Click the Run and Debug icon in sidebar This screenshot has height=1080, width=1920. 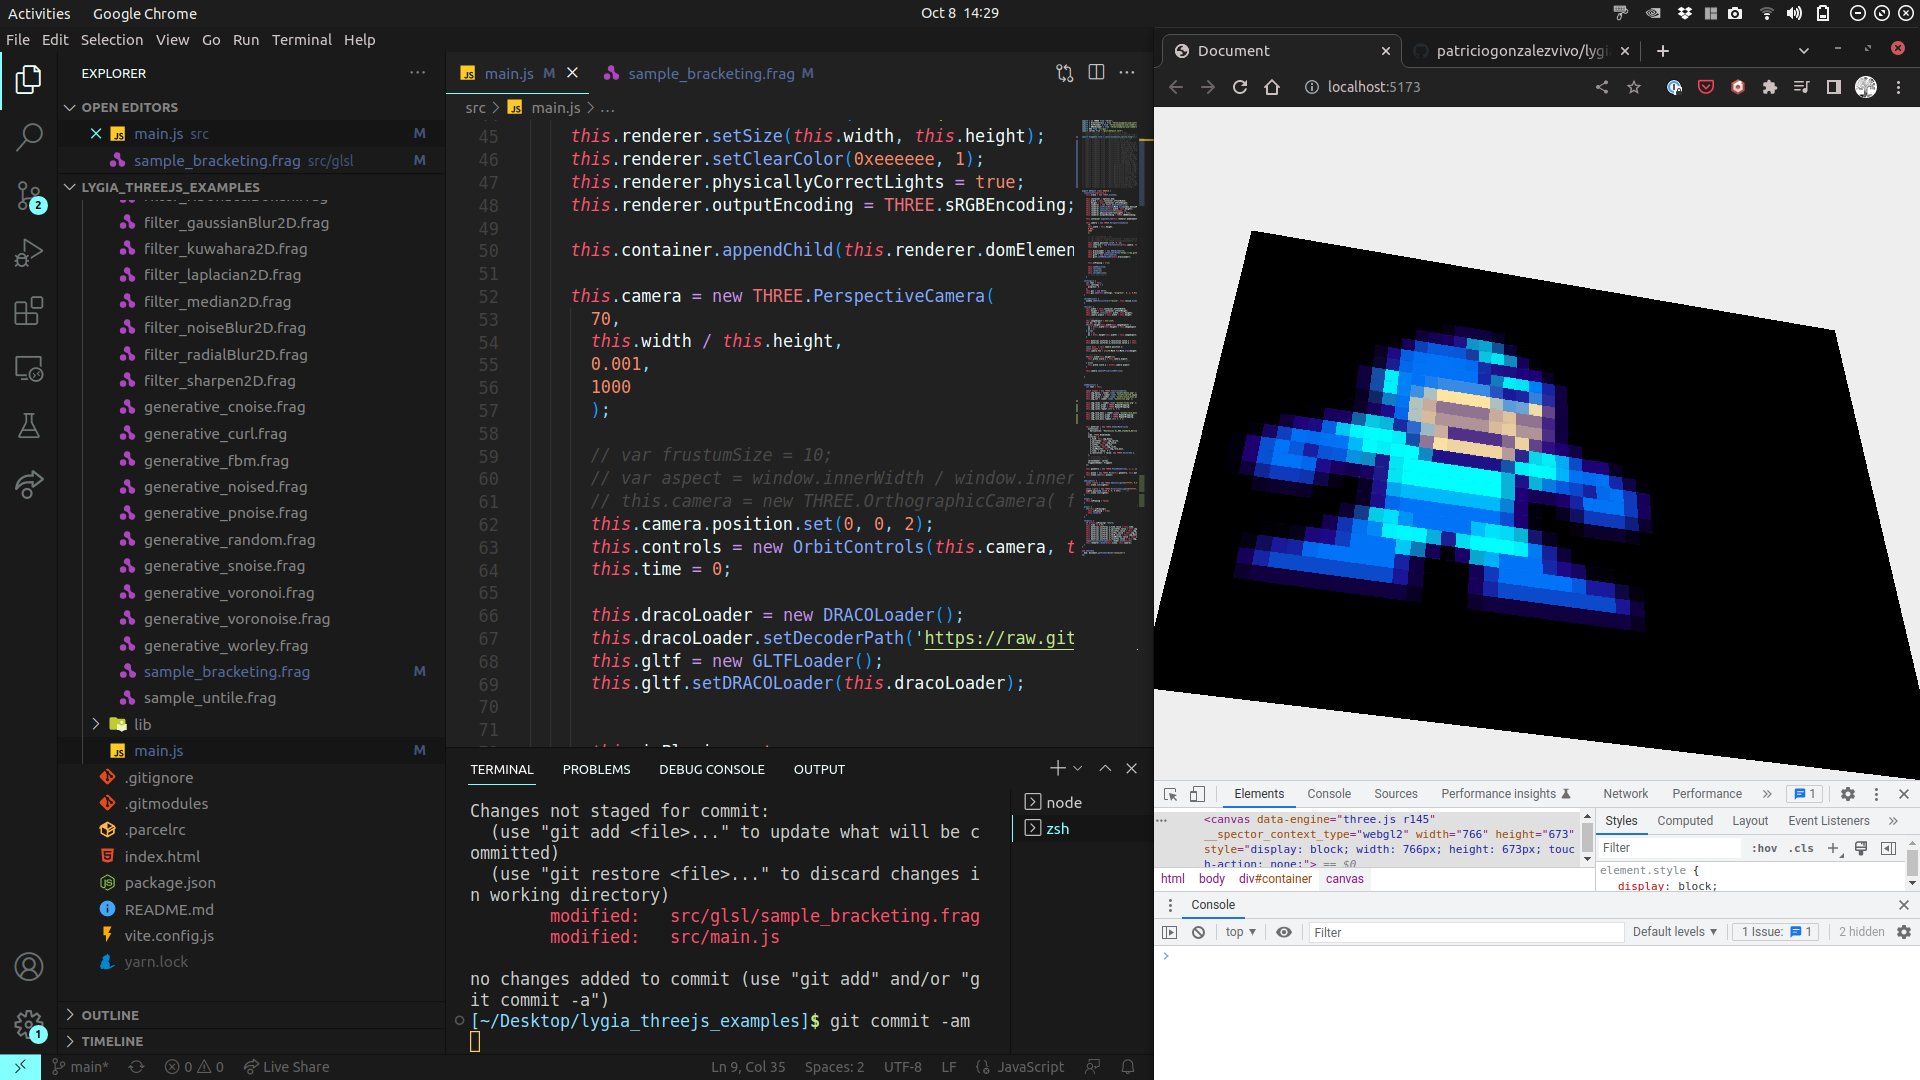pyautogui.click(x=29, y=252)
